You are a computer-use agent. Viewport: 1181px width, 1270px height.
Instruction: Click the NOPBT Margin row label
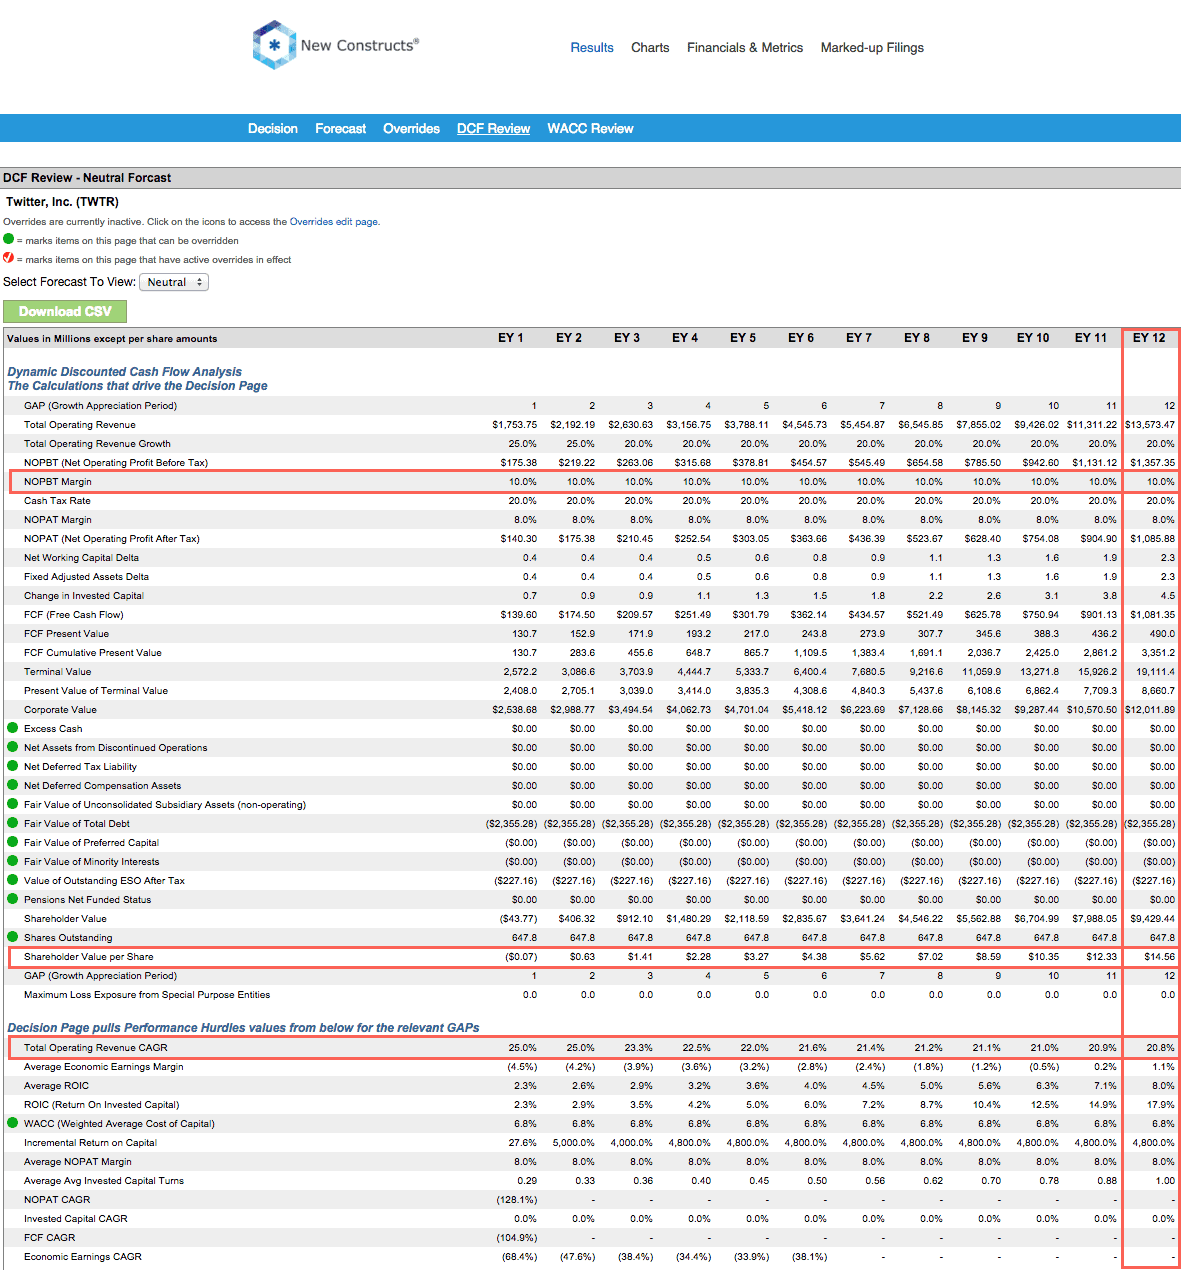click(x=58, y=482)
